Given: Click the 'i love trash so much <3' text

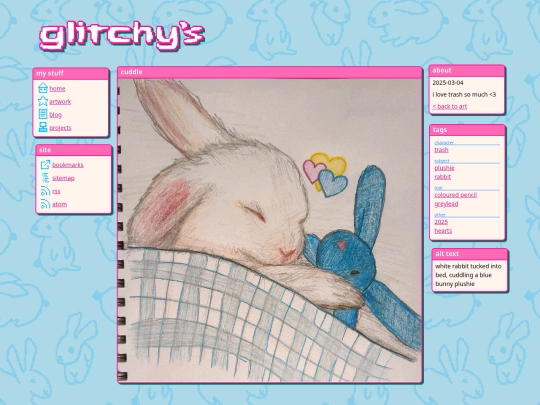Looking at the screenshot, I should (464, 94).
